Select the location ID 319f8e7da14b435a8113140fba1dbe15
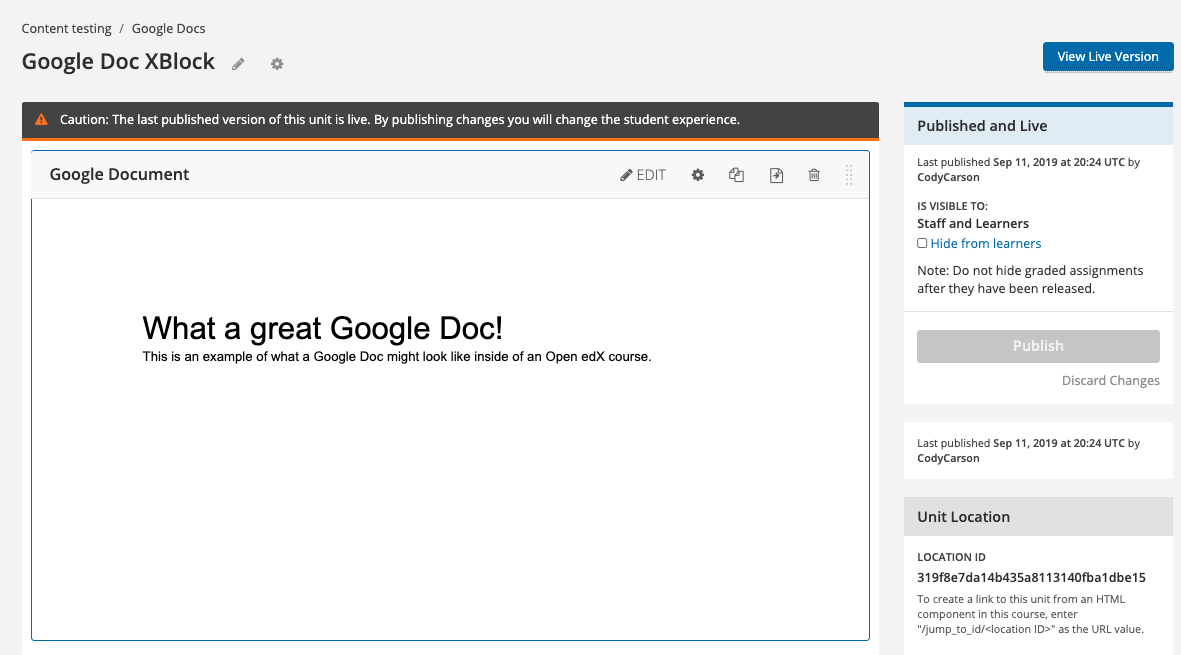 coord(1031,577)
